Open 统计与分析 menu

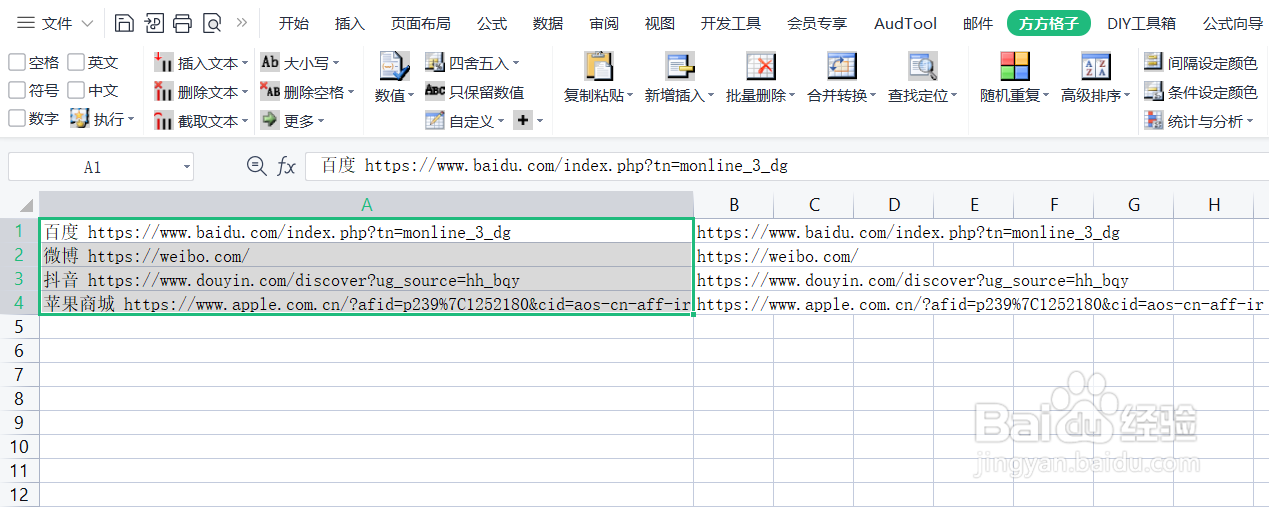click(x=1198, y=121)
